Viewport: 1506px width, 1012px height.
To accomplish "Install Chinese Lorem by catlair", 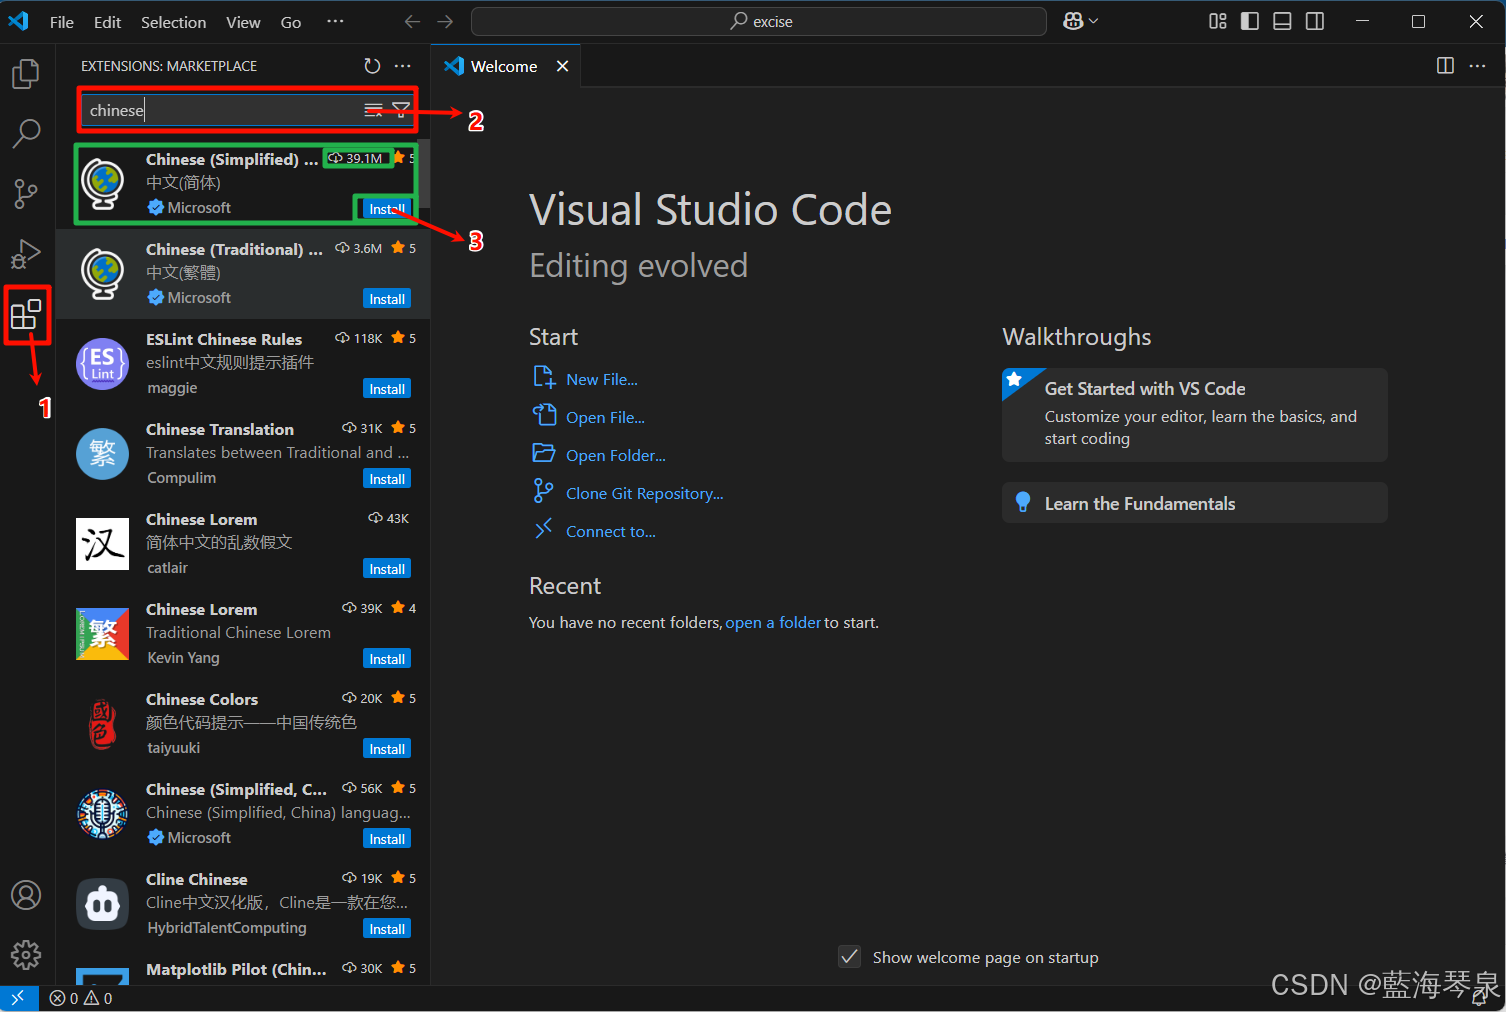I will point(387,569).
